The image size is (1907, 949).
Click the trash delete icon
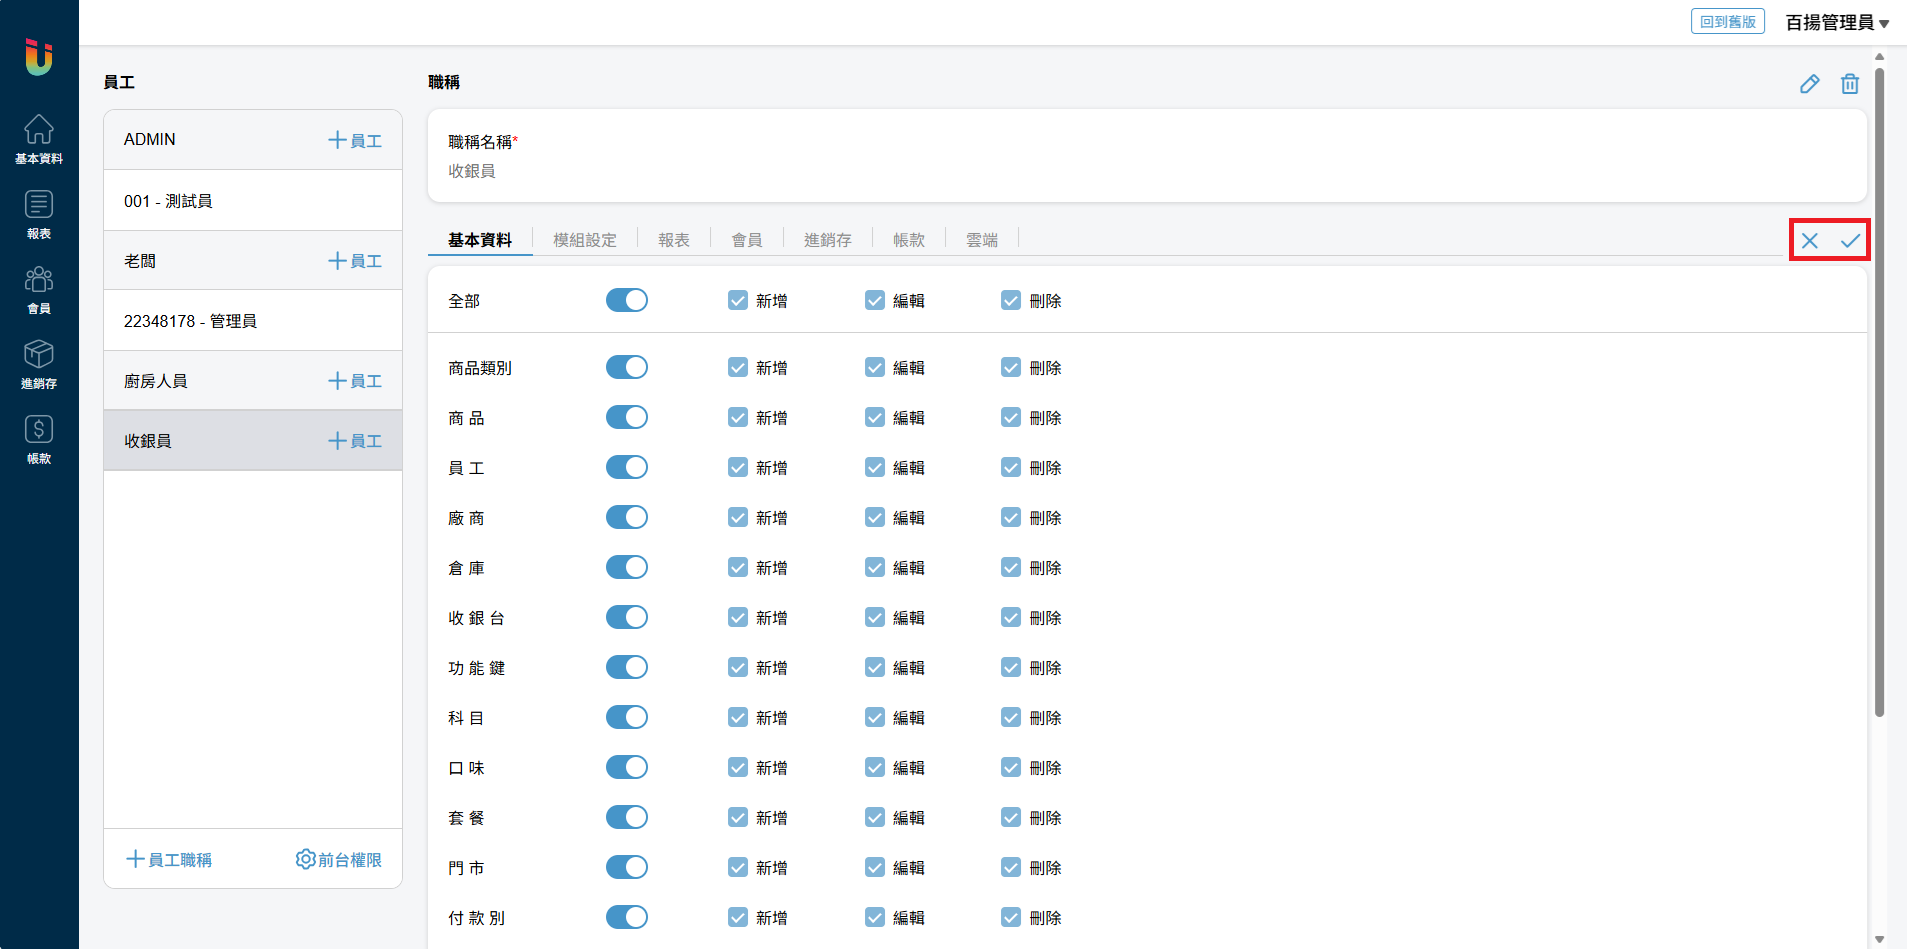(1849, 84)
